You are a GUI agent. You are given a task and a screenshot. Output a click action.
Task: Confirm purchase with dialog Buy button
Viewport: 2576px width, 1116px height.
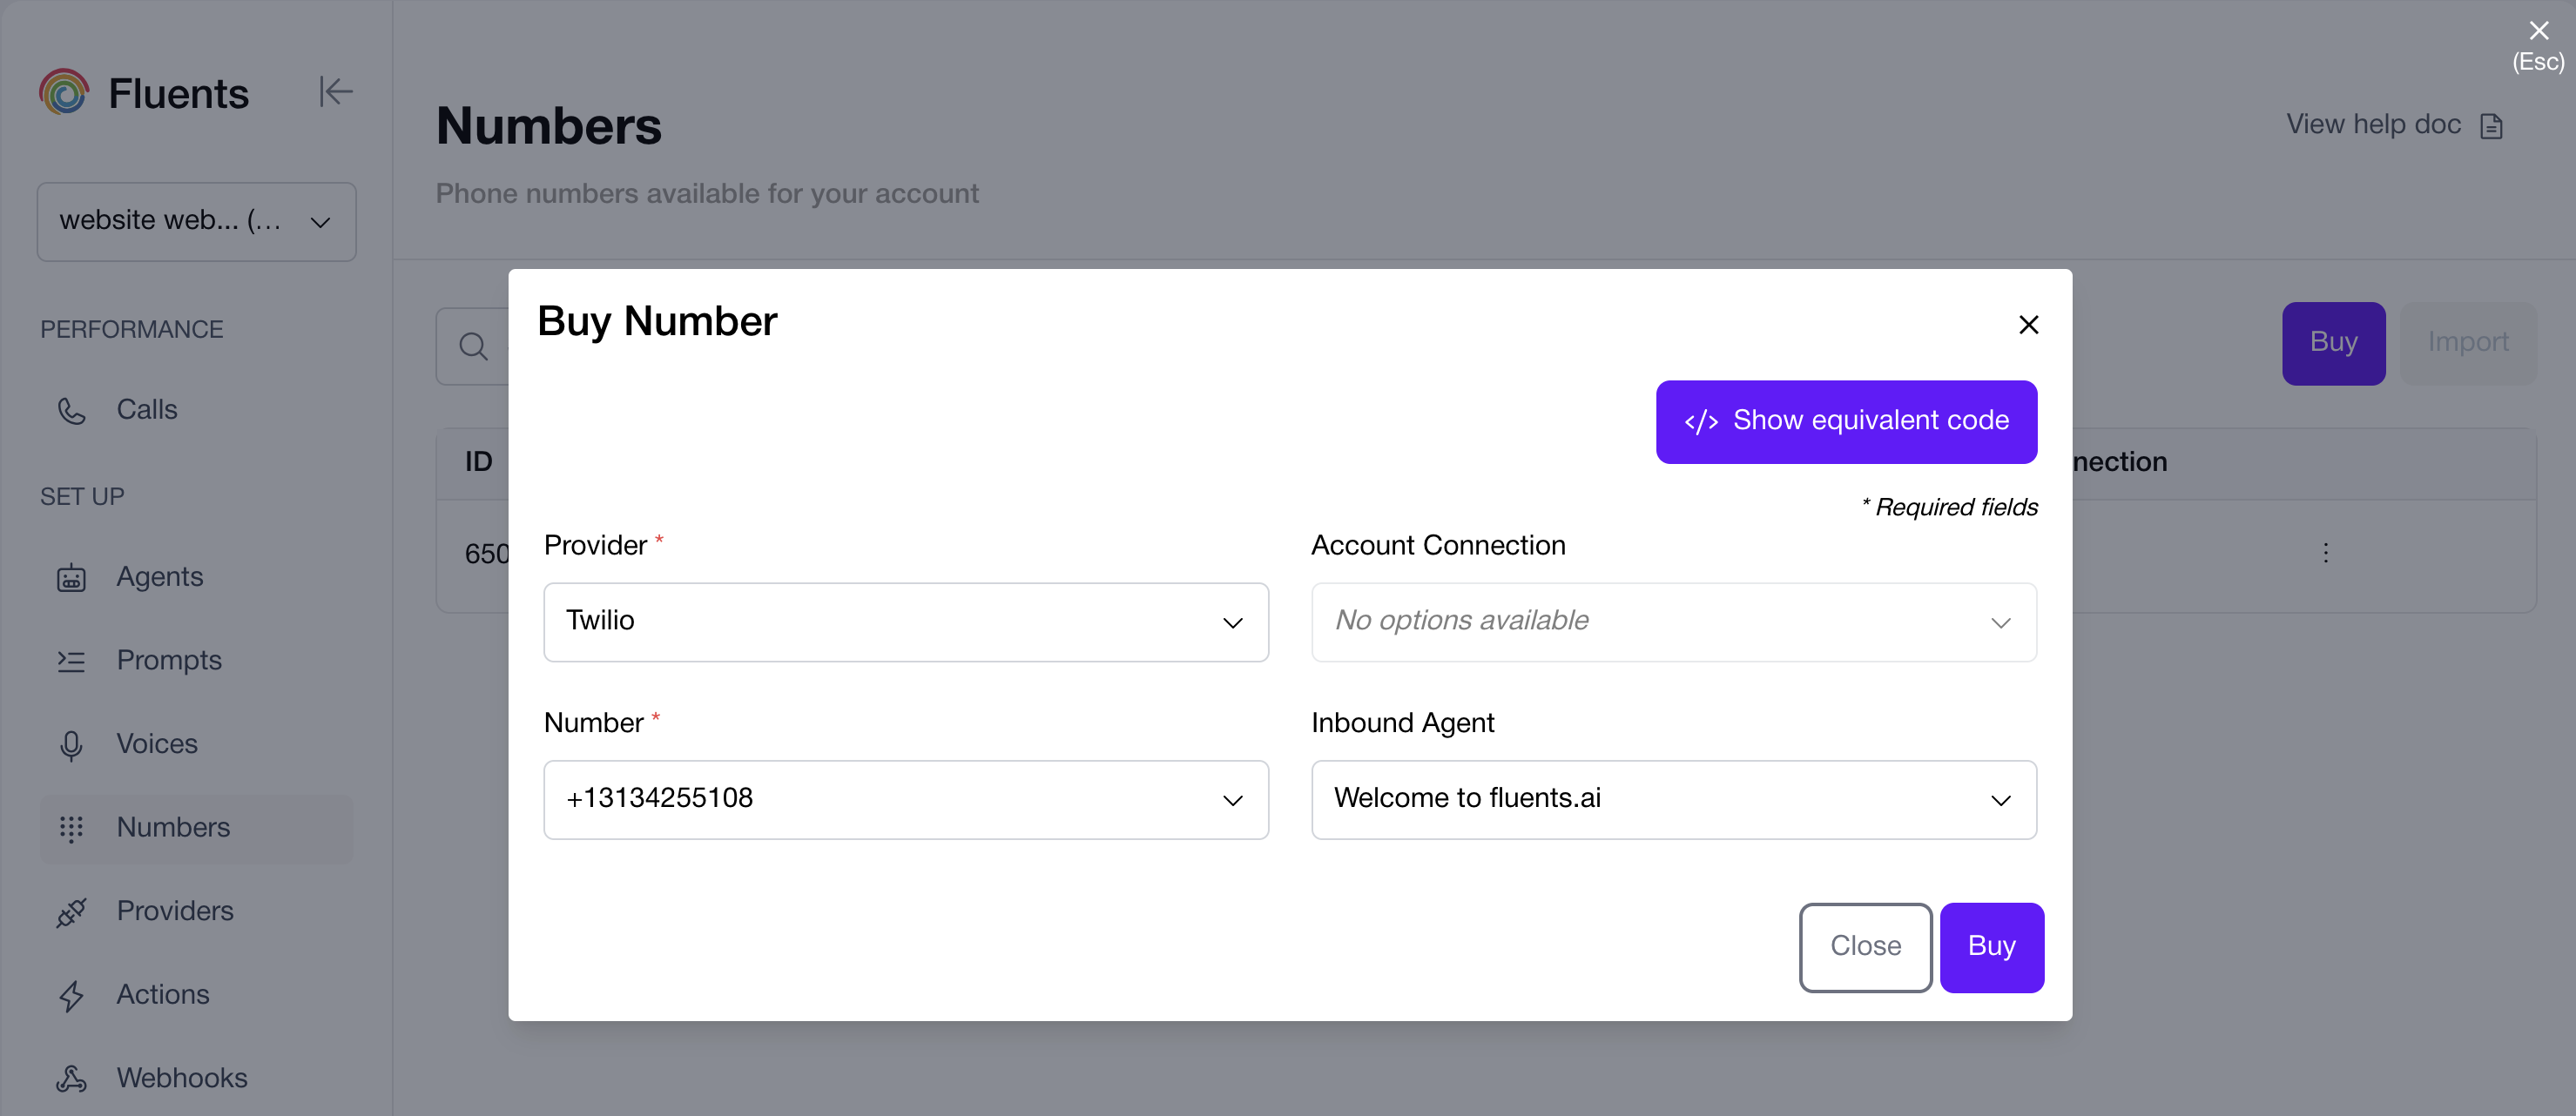point(1992,947)
